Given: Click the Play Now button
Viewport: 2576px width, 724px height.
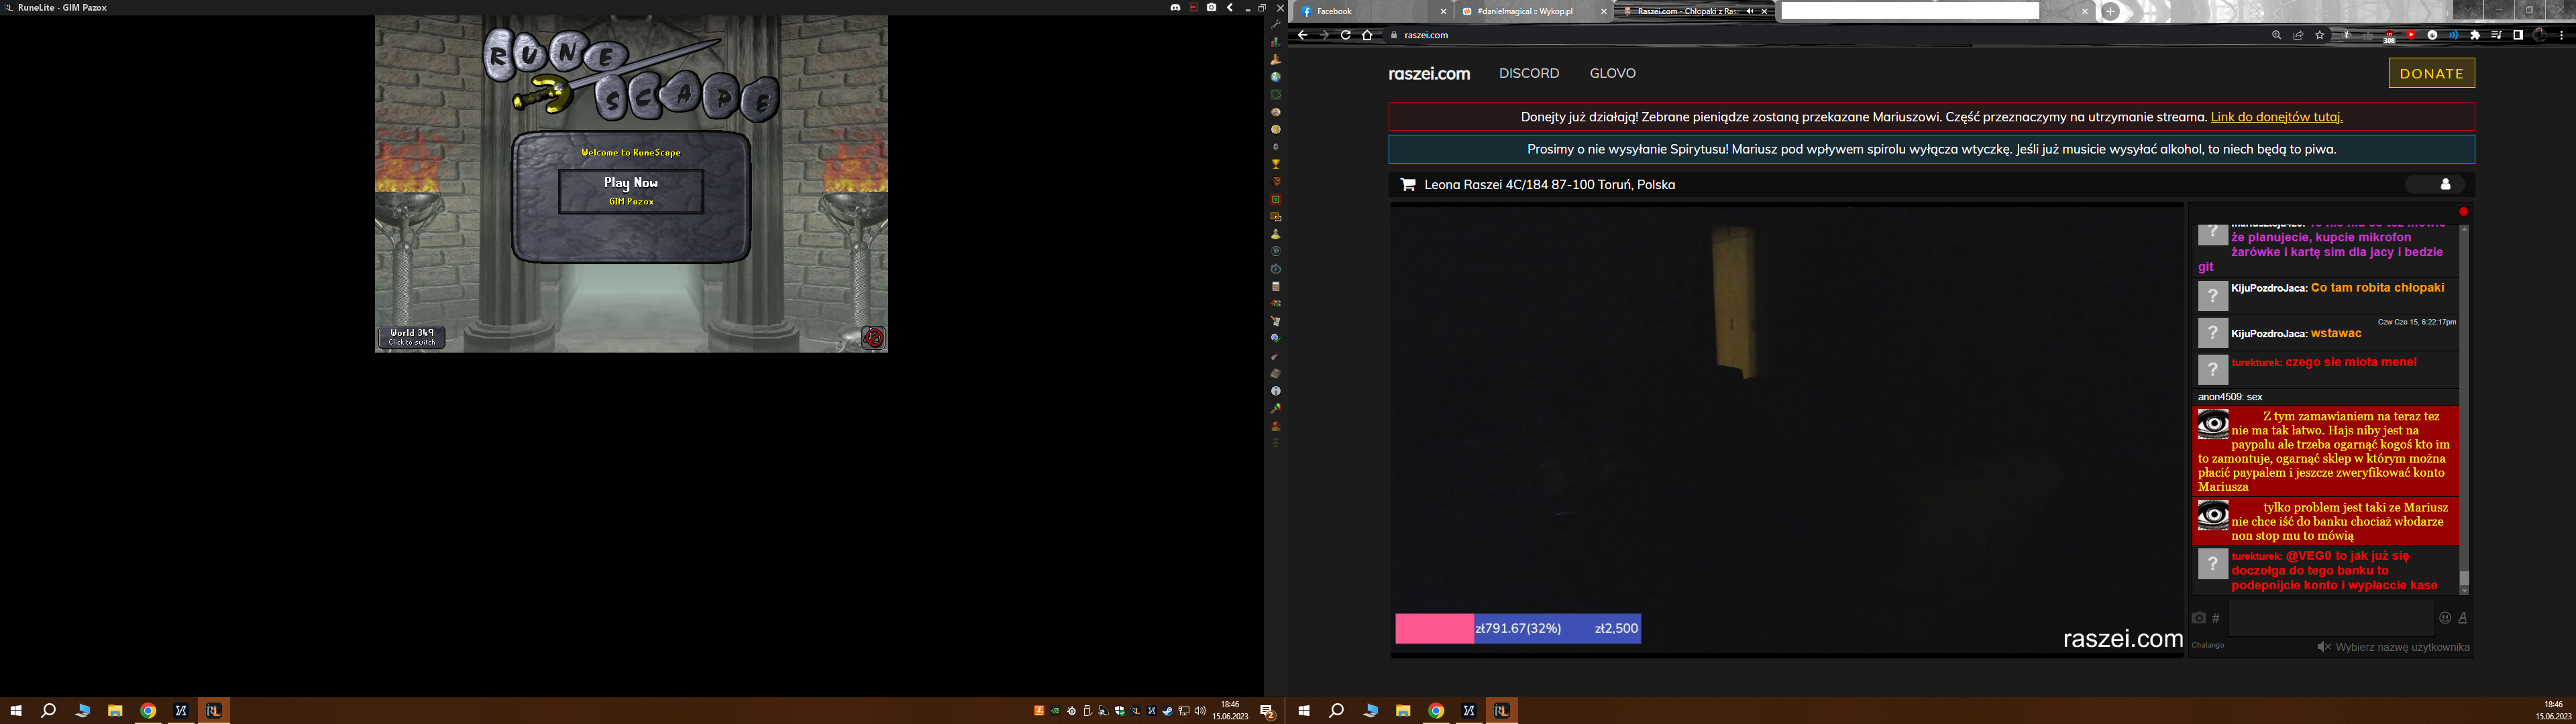Looking at the screenshot, I should [x=630, y=191].
